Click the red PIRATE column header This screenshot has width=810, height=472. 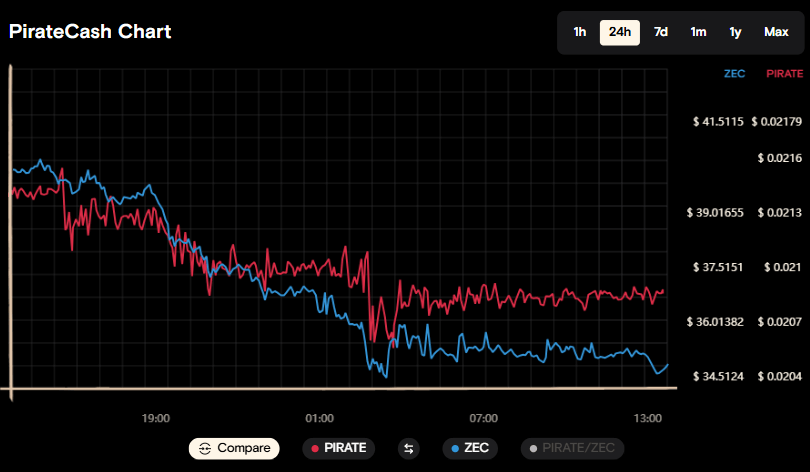(x=784, y=74)
